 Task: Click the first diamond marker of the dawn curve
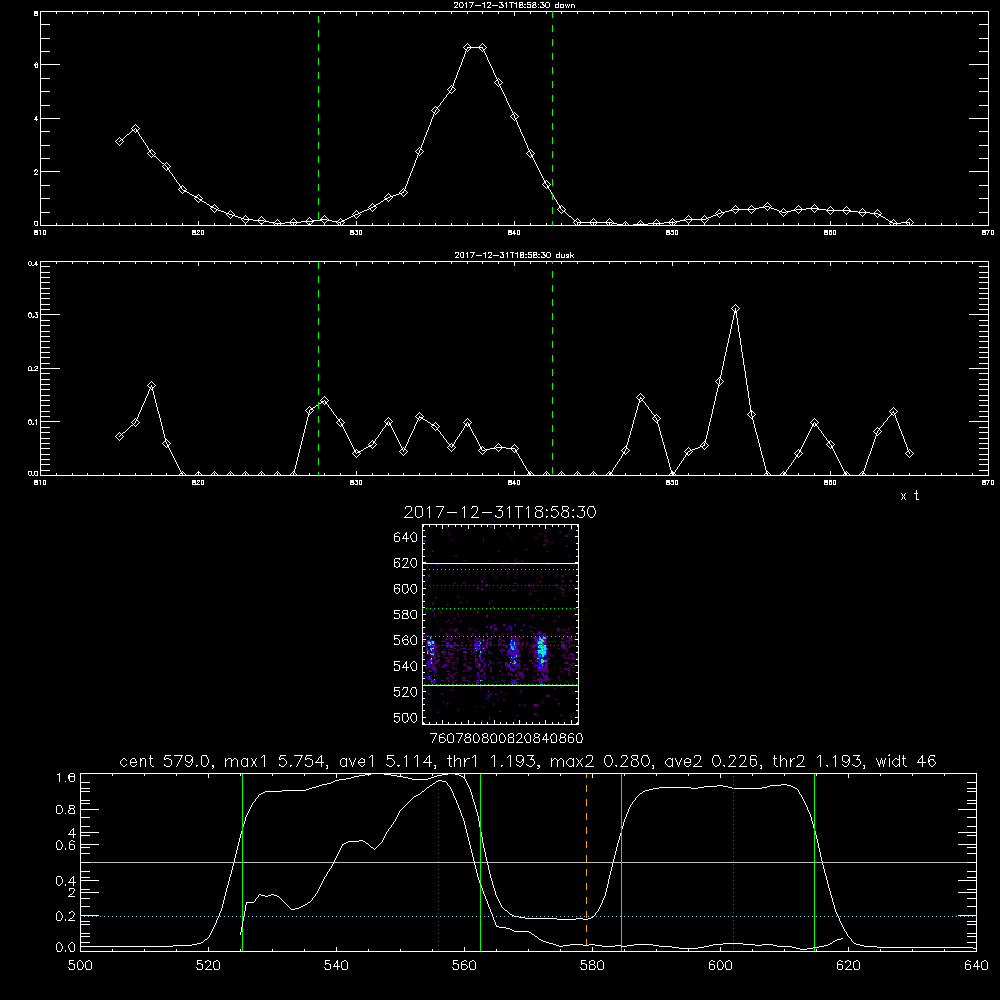(119, 141)
